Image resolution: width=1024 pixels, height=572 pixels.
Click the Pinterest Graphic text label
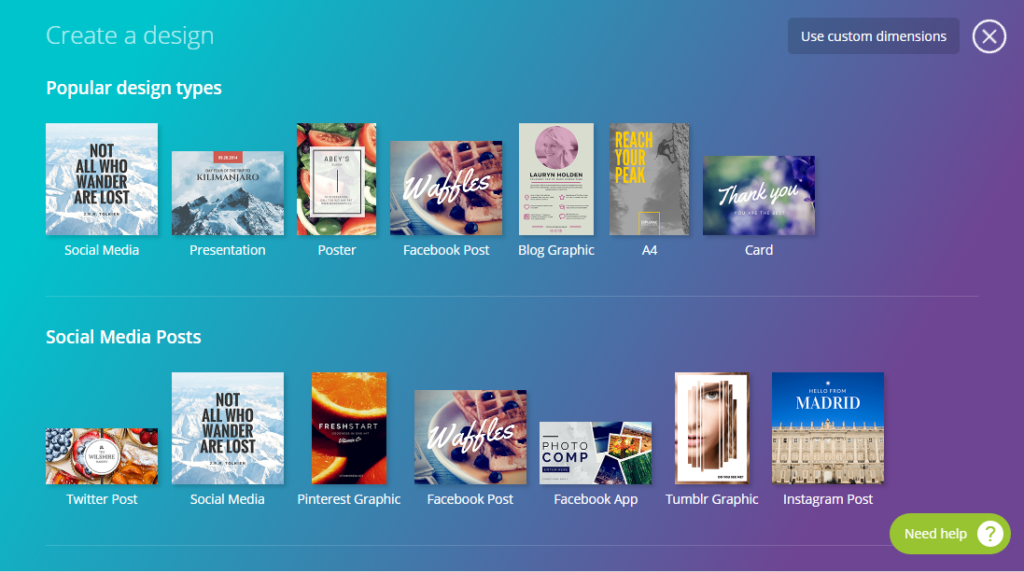[x=349, y=499]
